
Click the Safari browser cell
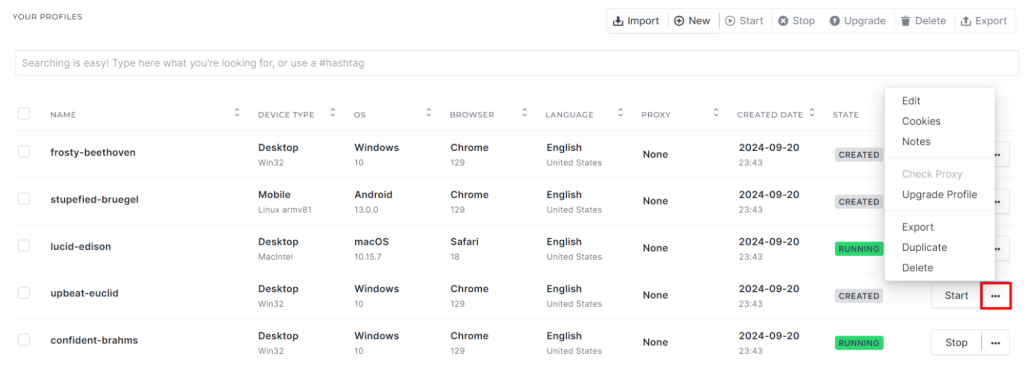click(464, 242)
